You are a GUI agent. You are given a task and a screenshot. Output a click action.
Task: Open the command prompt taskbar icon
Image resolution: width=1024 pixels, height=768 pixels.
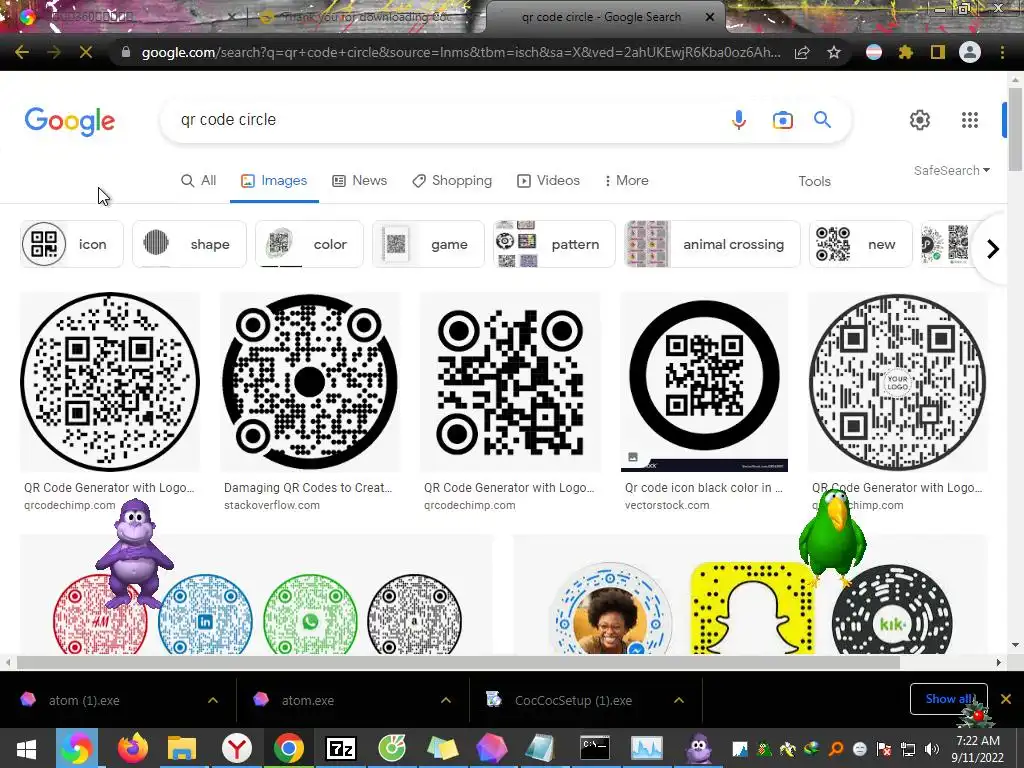pyautogui.click(x=595, y=748)
